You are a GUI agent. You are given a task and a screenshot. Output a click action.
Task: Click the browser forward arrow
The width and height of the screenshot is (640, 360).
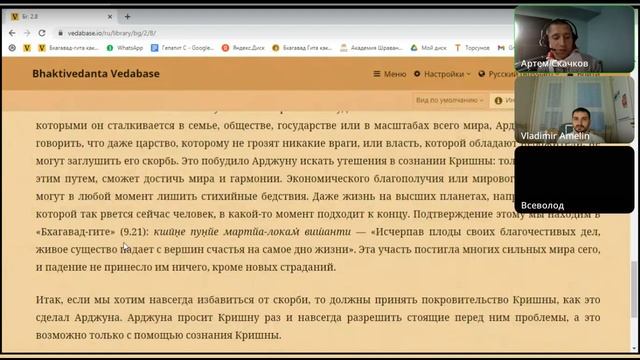(27, 33)
